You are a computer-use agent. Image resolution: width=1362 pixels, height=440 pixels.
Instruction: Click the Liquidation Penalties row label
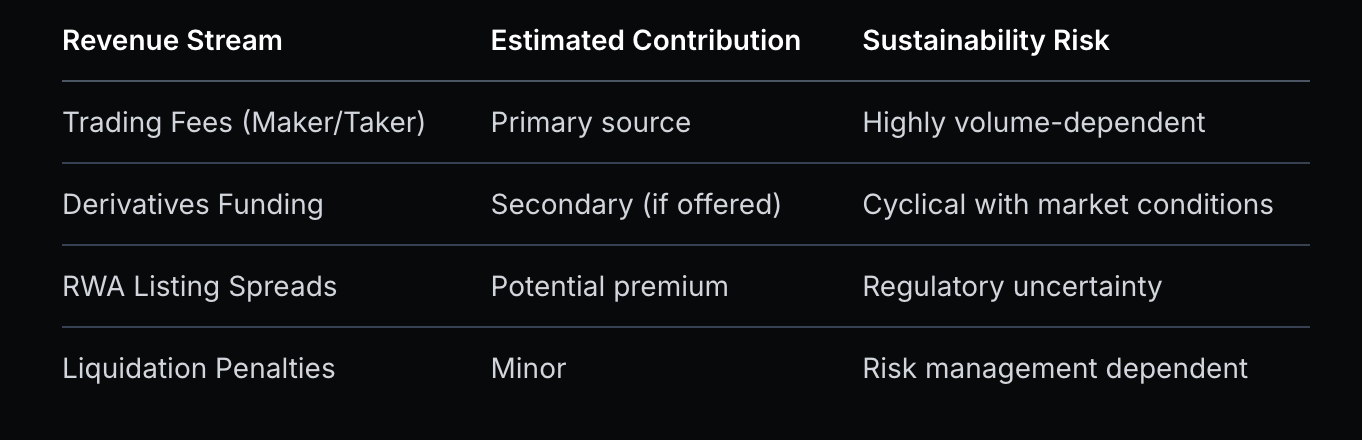point(198,368)
